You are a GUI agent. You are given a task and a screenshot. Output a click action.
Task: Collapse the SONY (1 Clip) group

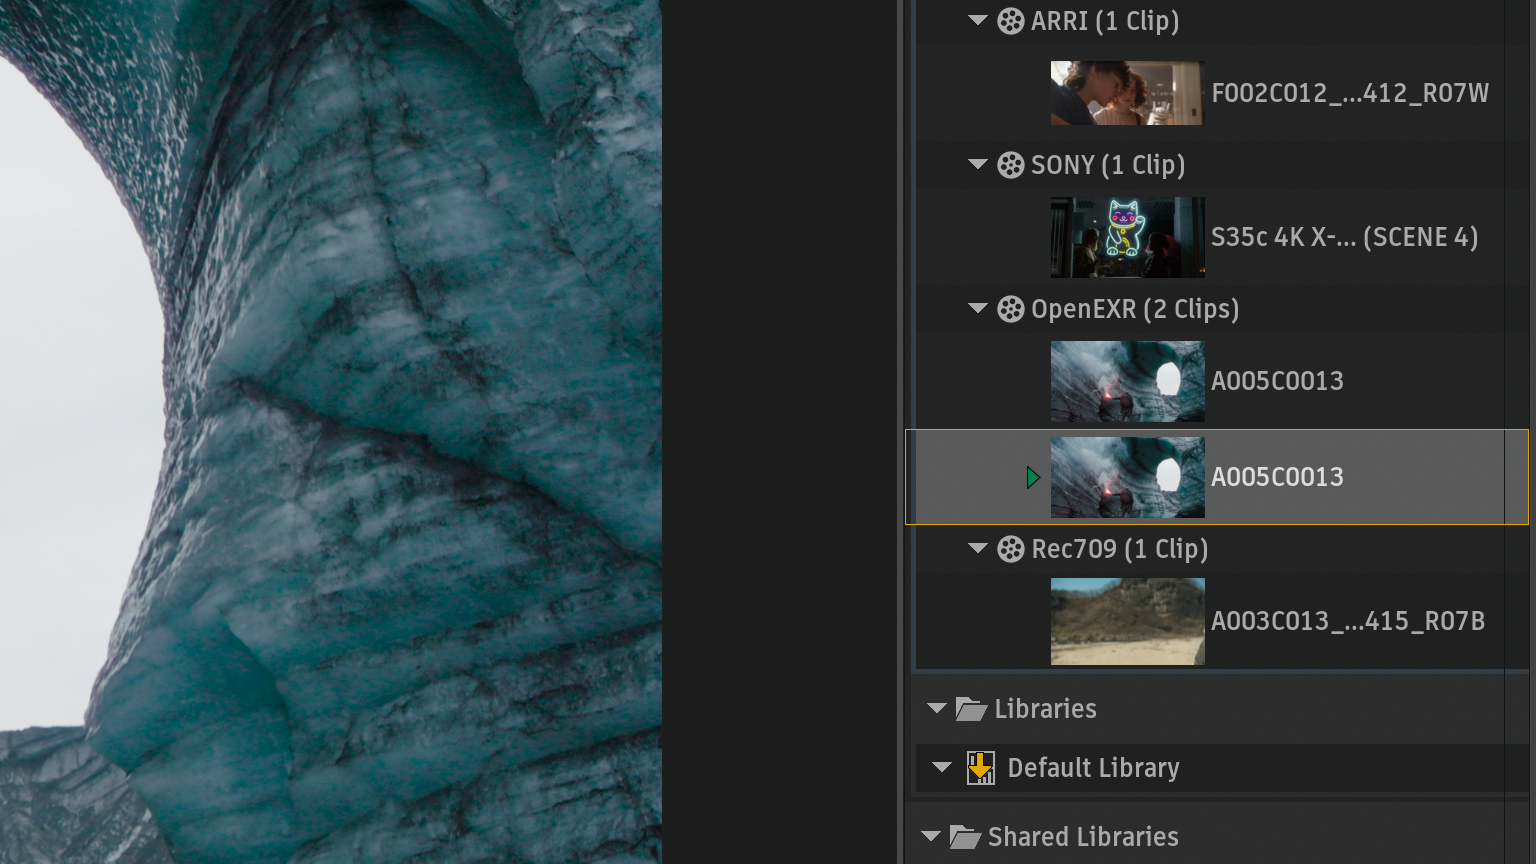click(978, 164)
